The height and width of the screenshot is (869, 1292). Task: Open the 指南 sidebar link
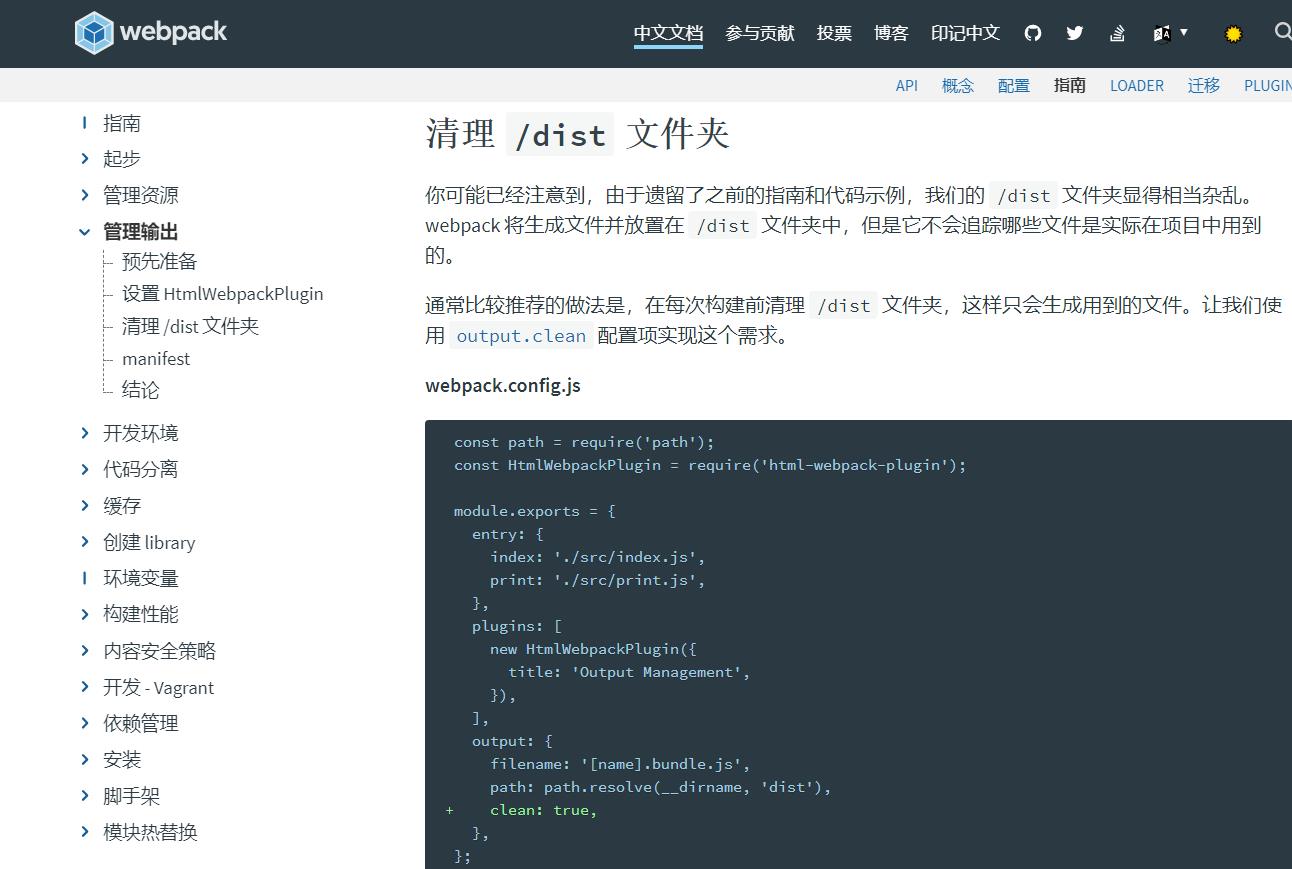[122, 123]
